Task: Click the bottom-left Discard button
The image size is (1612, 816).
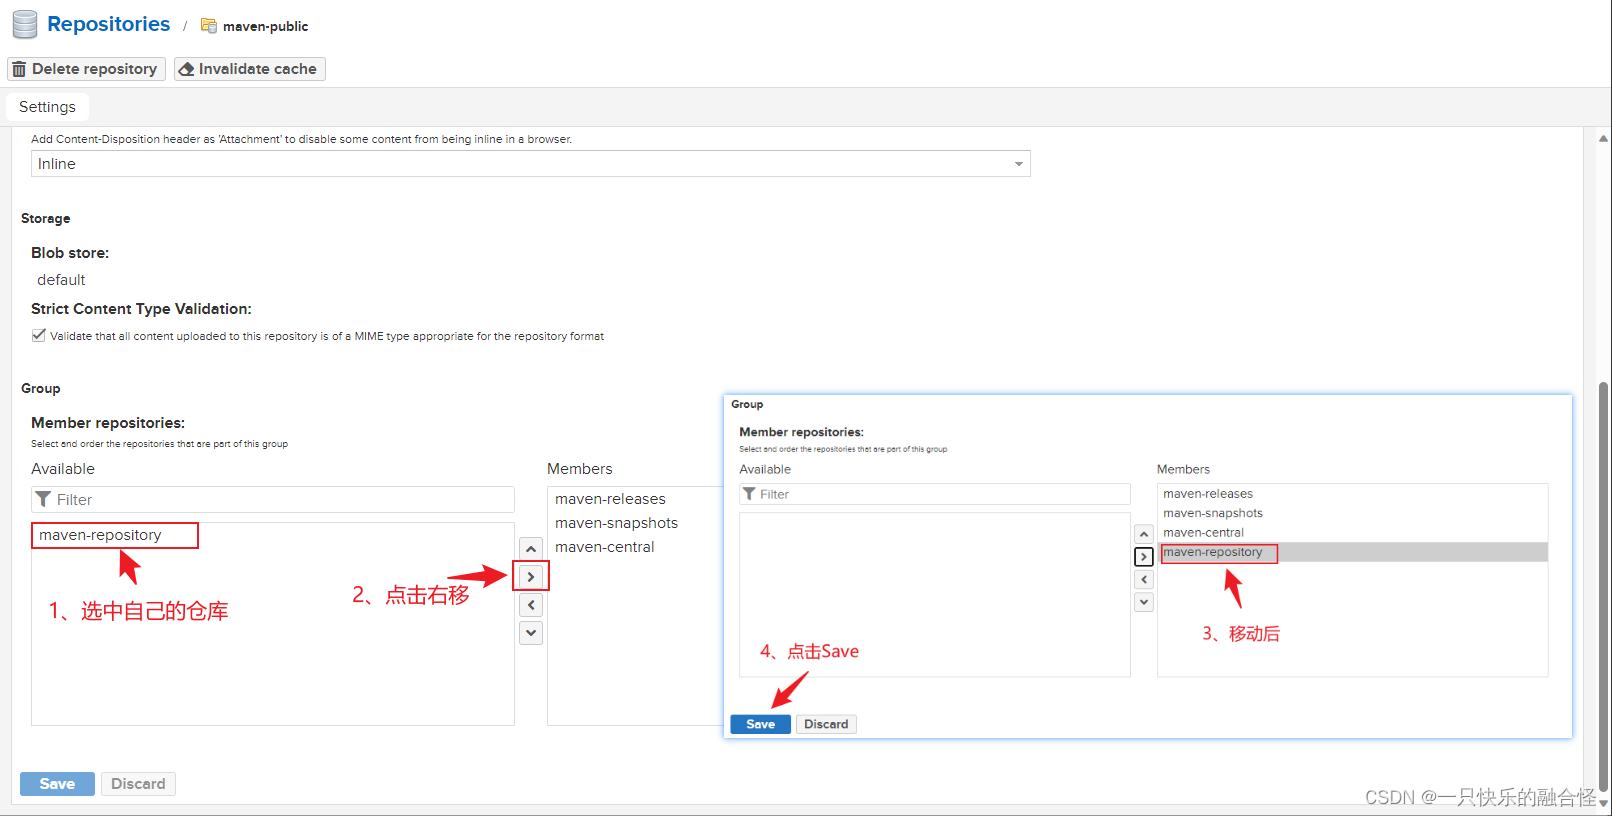Action: [x=138, y=784]
